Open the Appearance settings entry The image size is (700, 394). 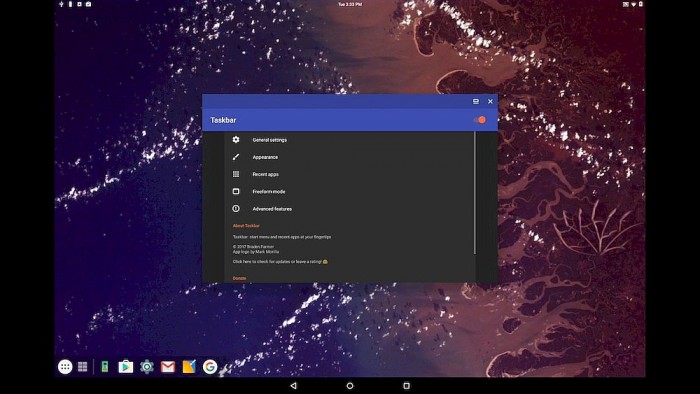pyautogui.click(x=349, y=157)
